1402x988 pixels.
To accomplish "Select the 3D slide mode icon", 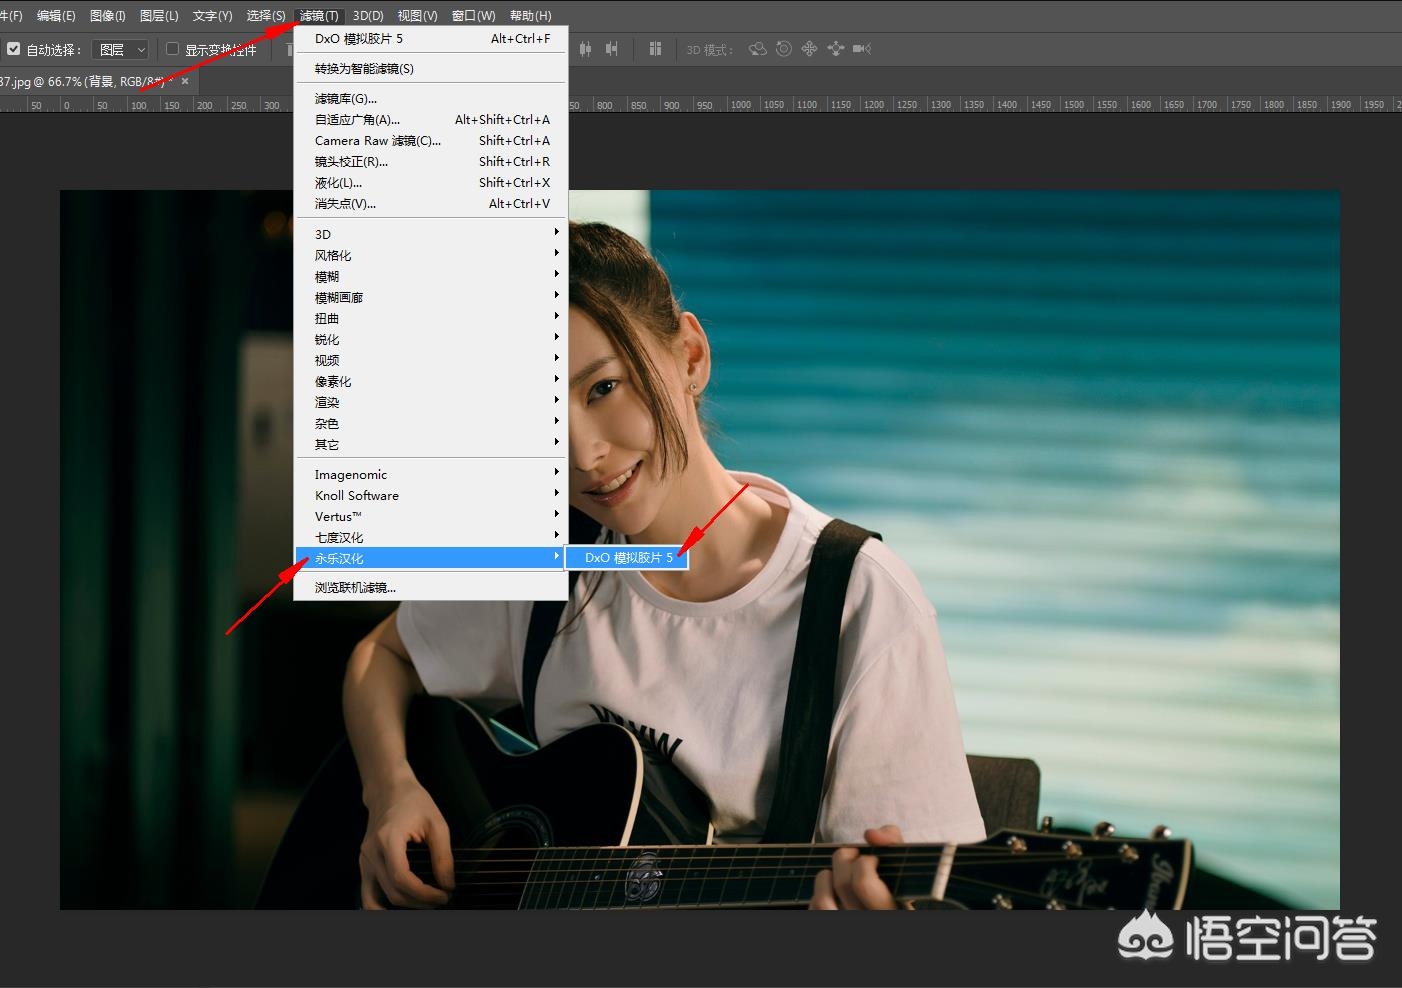I will point(835,49).
